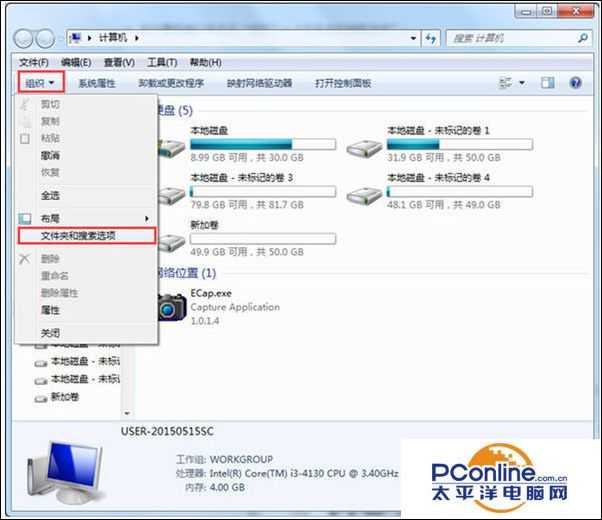Select 新加卷 in the navigation tree

point(65,397)
